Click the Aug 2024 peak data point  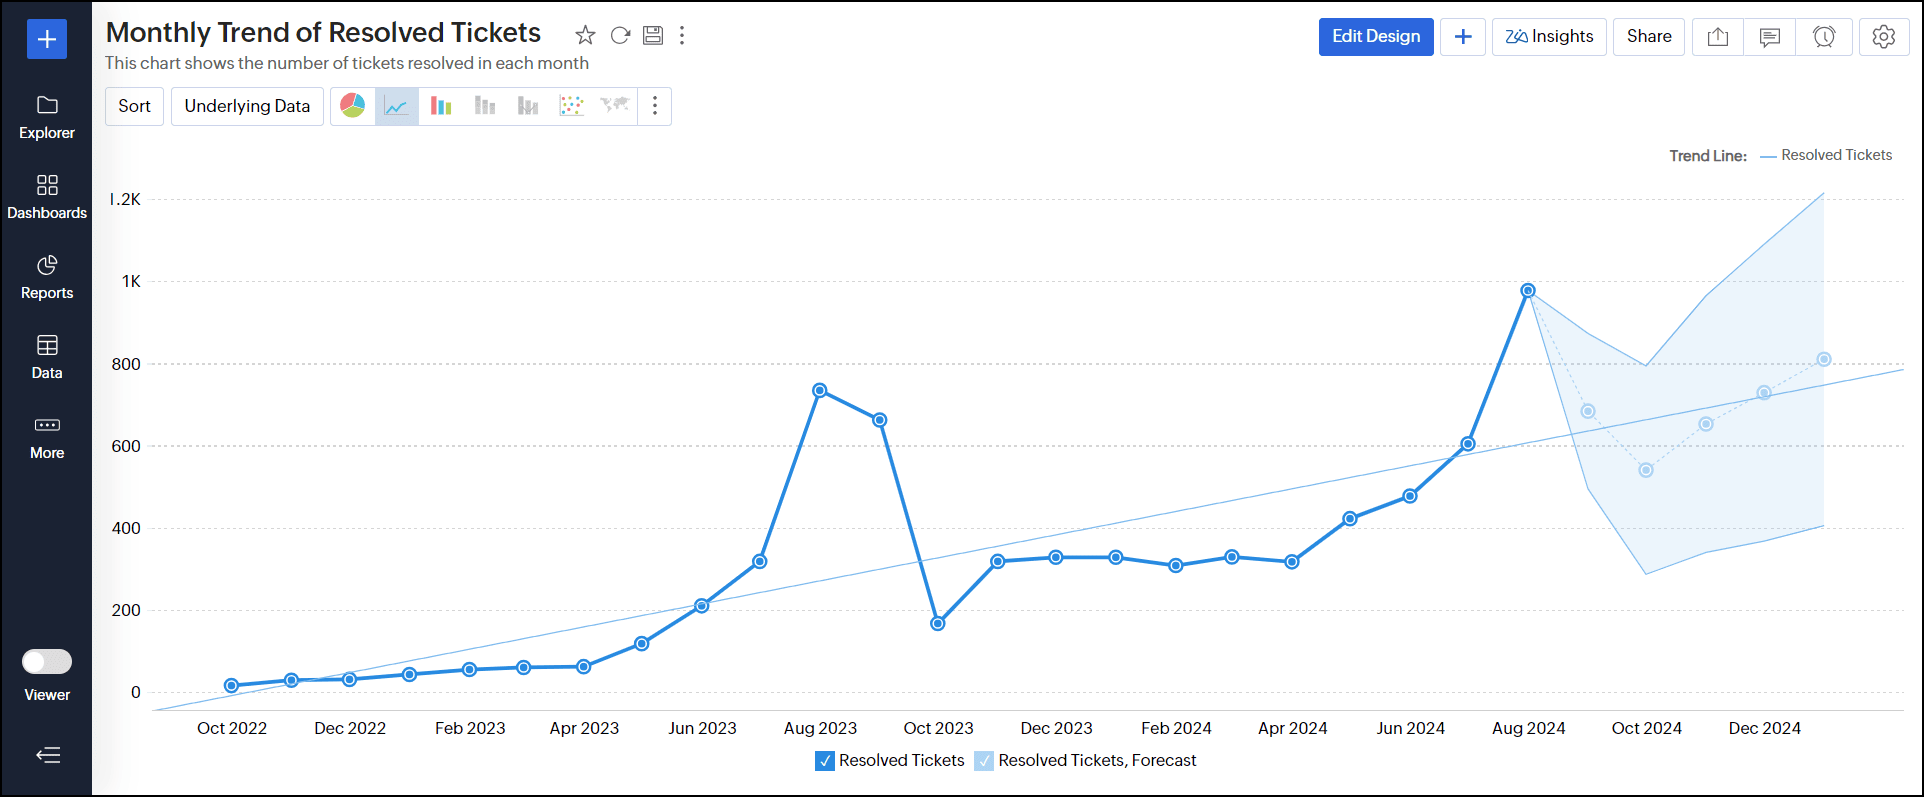pos(1528,291)
